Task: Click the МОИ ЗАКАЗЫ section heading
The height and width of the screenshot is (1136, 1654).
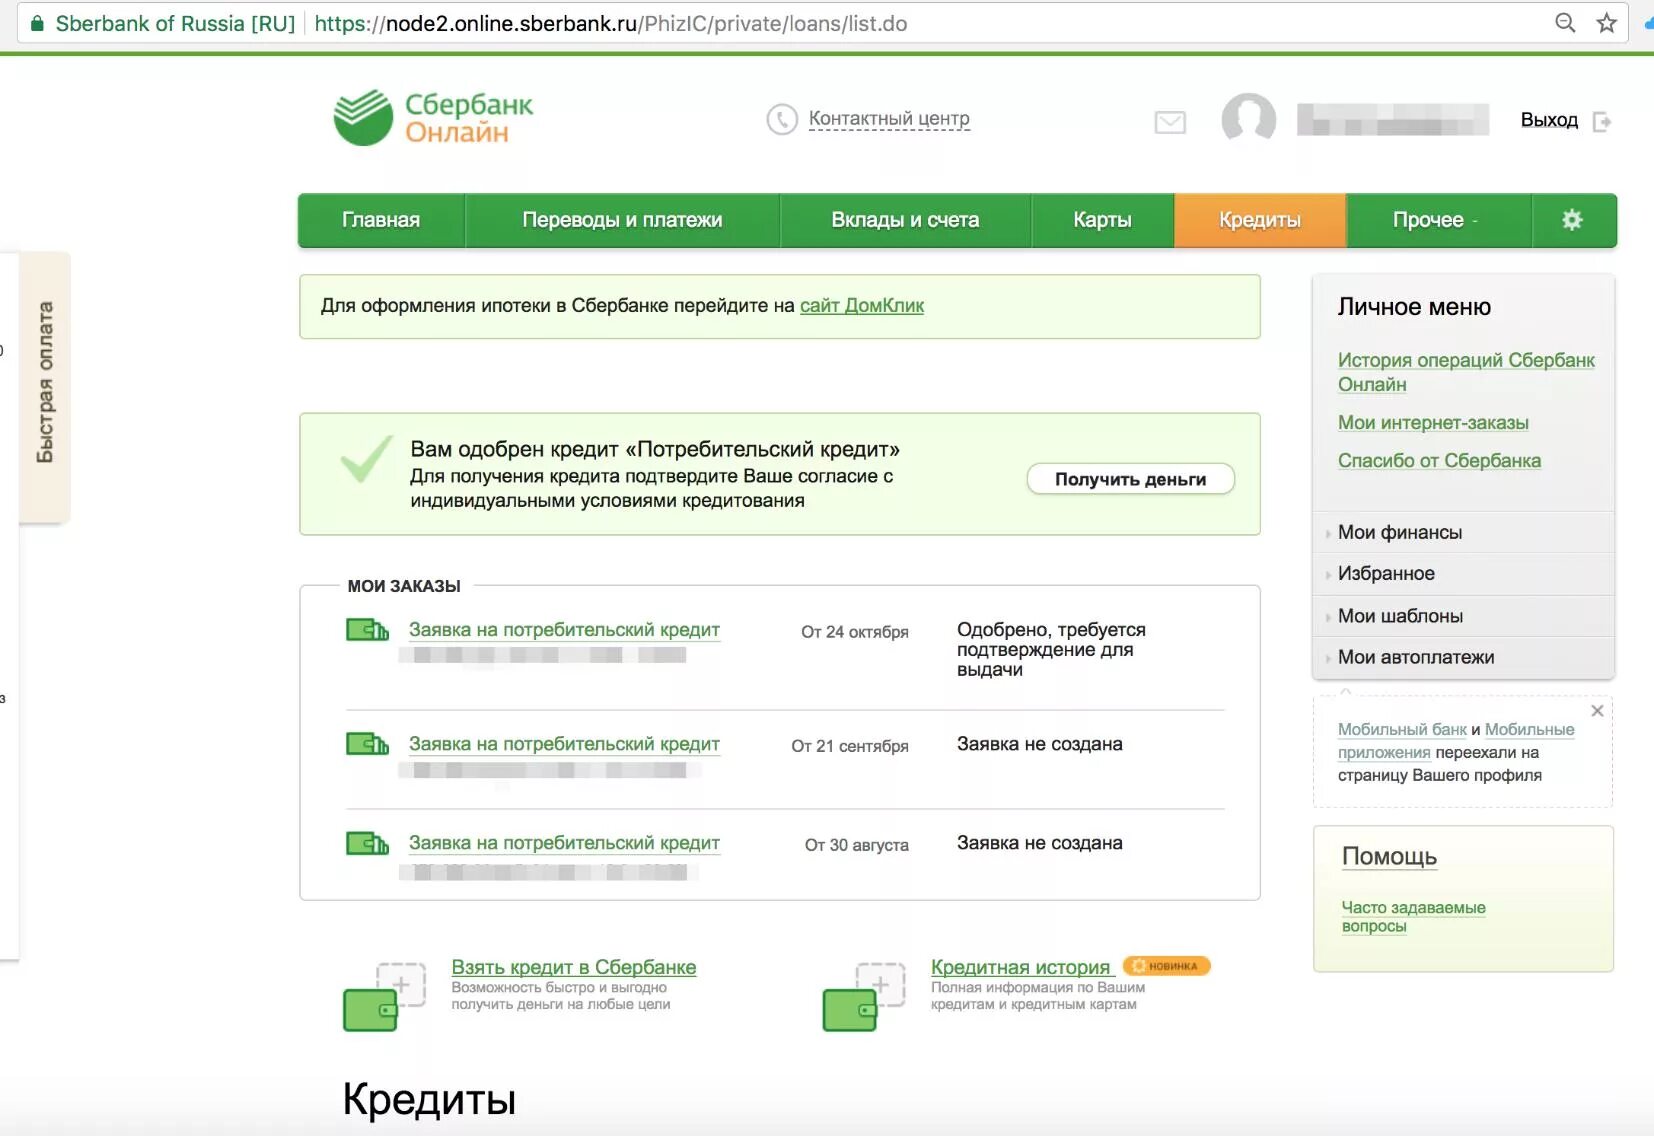Action: [x=404, y=586]
